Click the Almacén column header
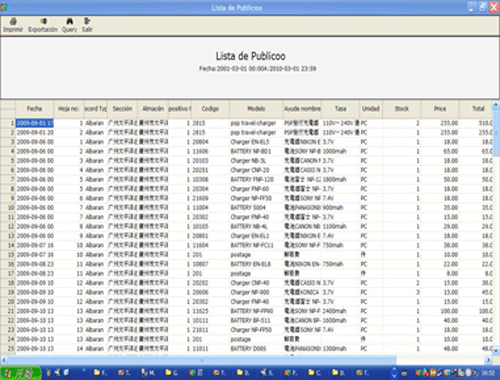This screenshot has width=500, height=380. 153,109
